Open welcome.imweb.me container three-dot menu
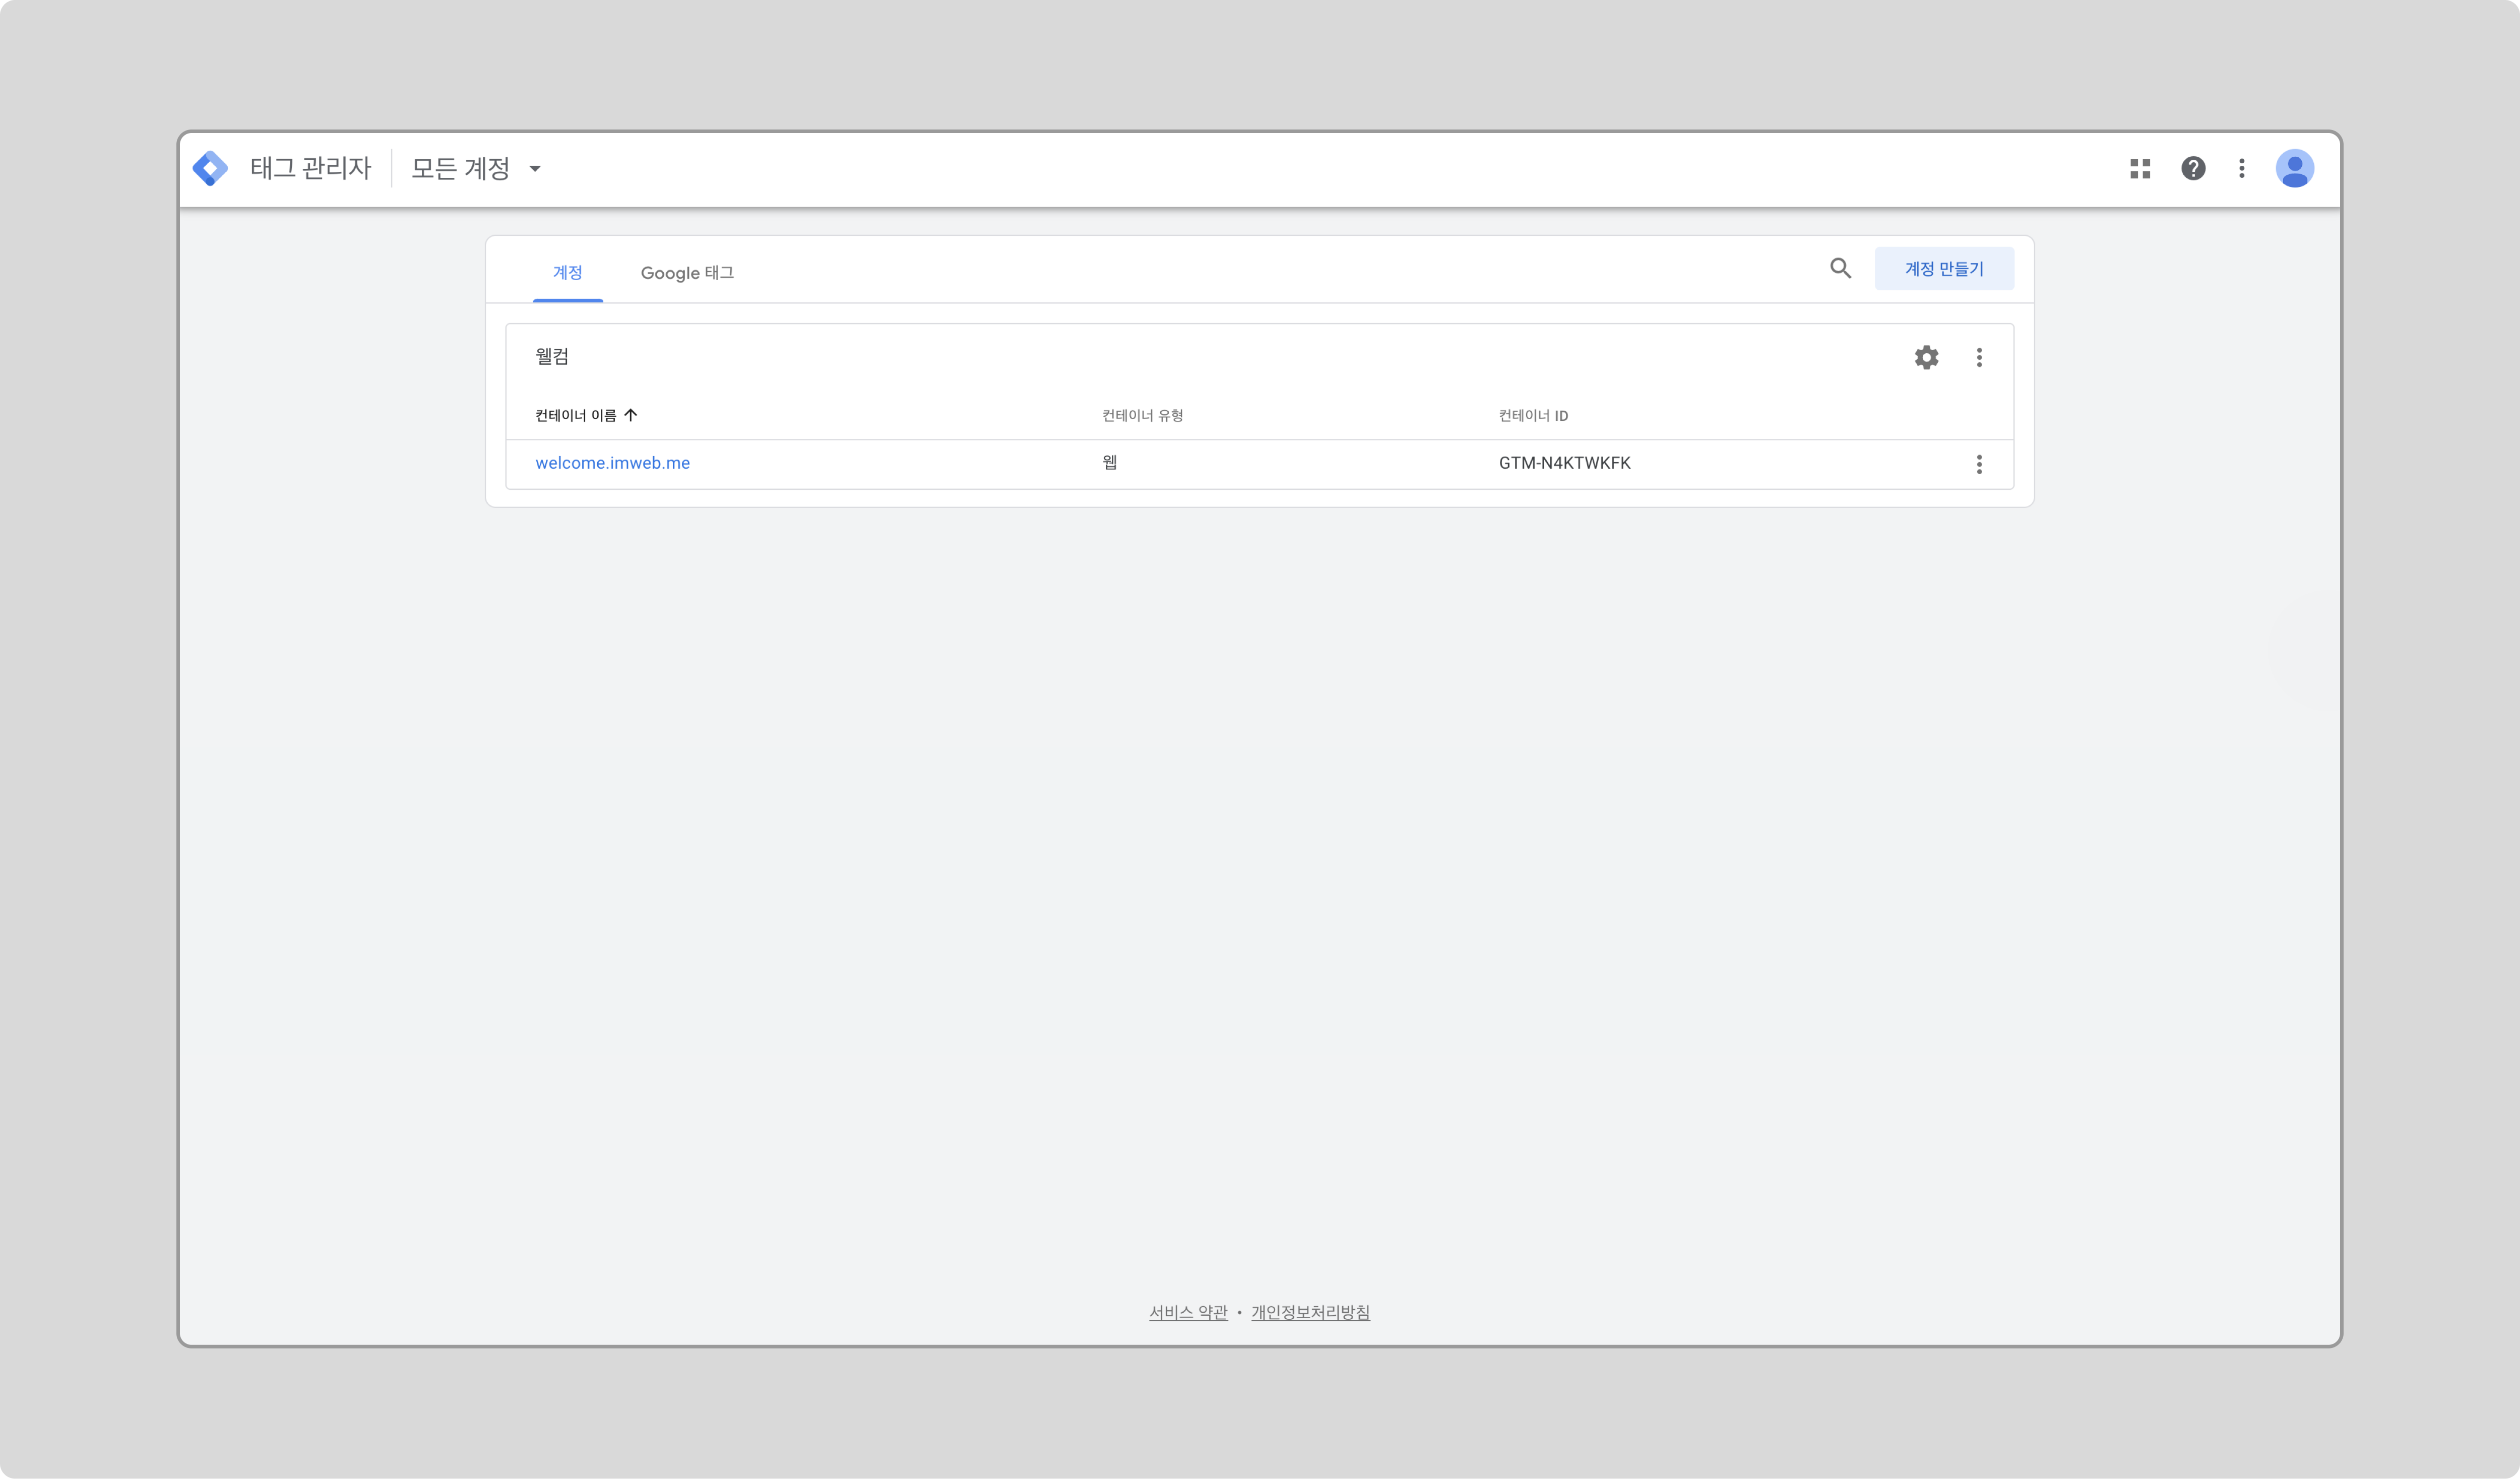The image size is (2520, 1479). 1979,464
